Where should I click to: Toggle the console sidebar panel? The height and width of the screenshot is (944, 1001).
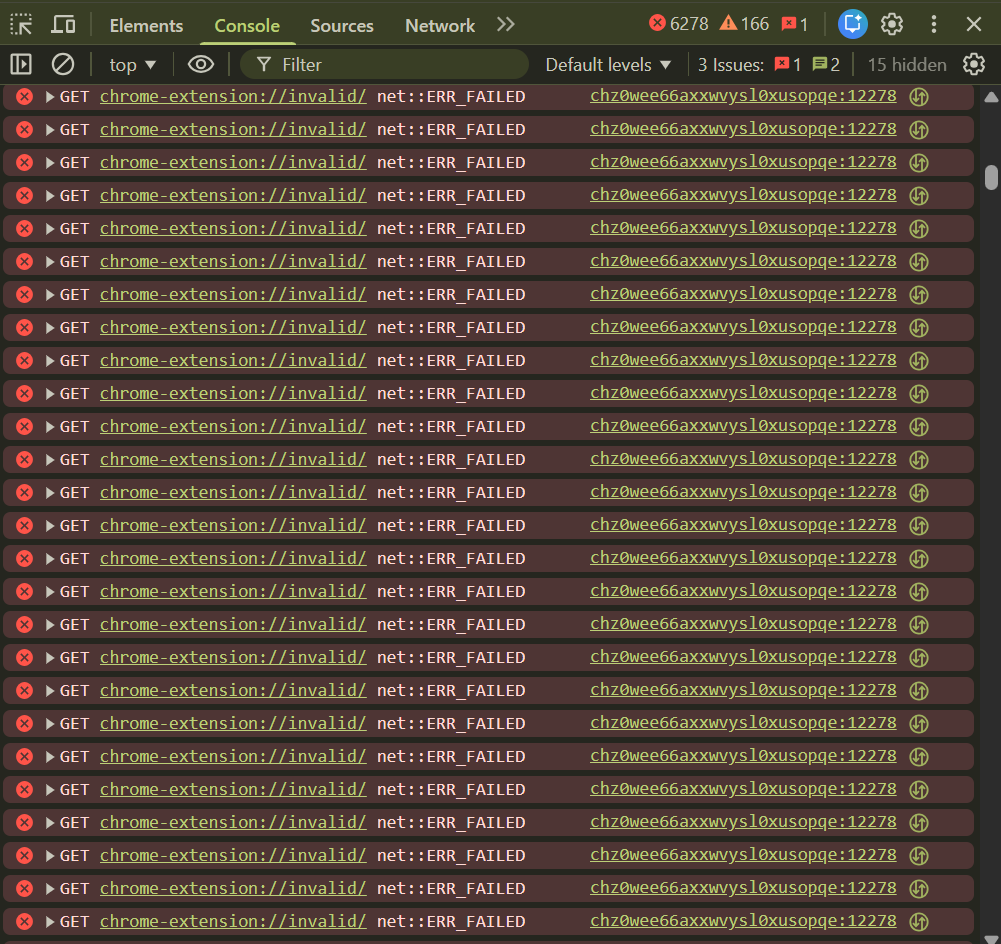pyautogui.click(x=21, y=65)
